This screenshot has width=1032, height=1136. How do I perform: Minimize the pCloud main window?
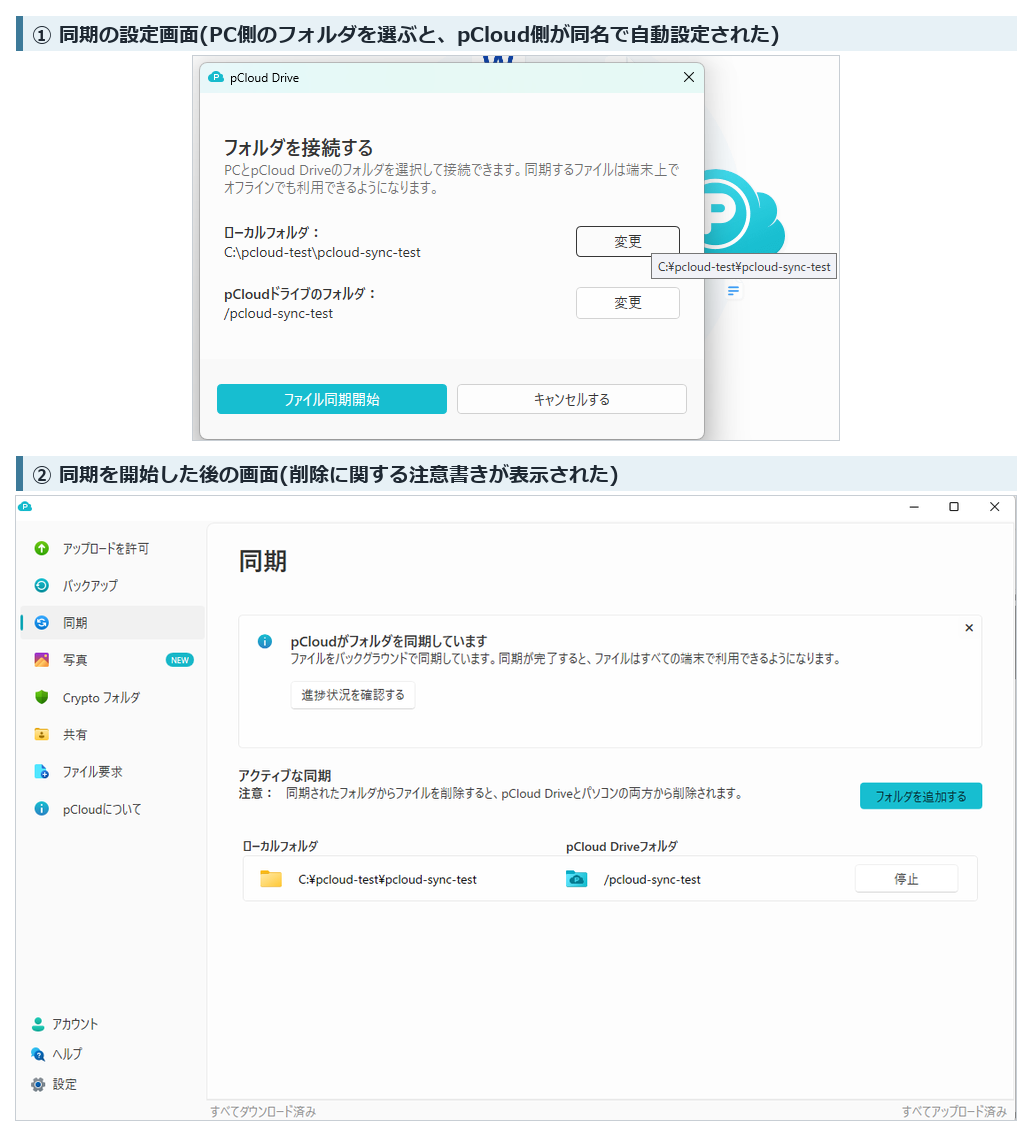point(914,507)
